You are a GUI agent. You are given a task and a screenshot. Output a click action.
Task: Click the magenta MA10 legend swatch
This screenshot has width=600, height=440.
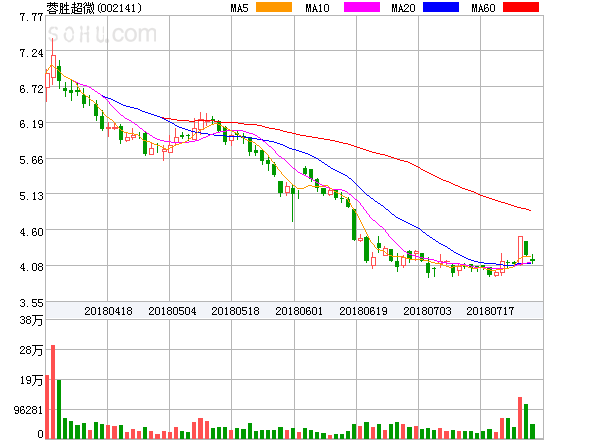pyautogui.click(x=362, y=7)
